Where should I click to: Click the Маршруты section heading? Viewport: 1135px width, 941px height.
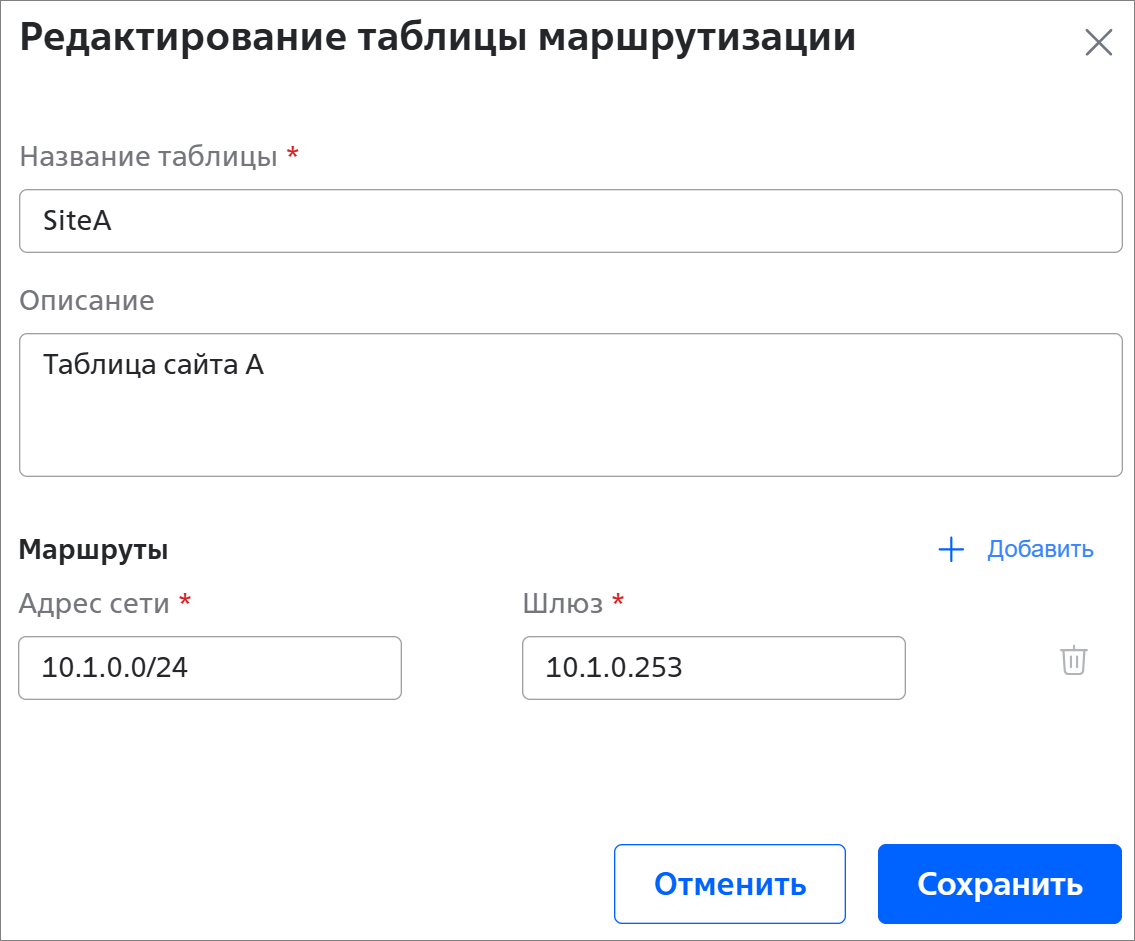click(x=93, y=549)
